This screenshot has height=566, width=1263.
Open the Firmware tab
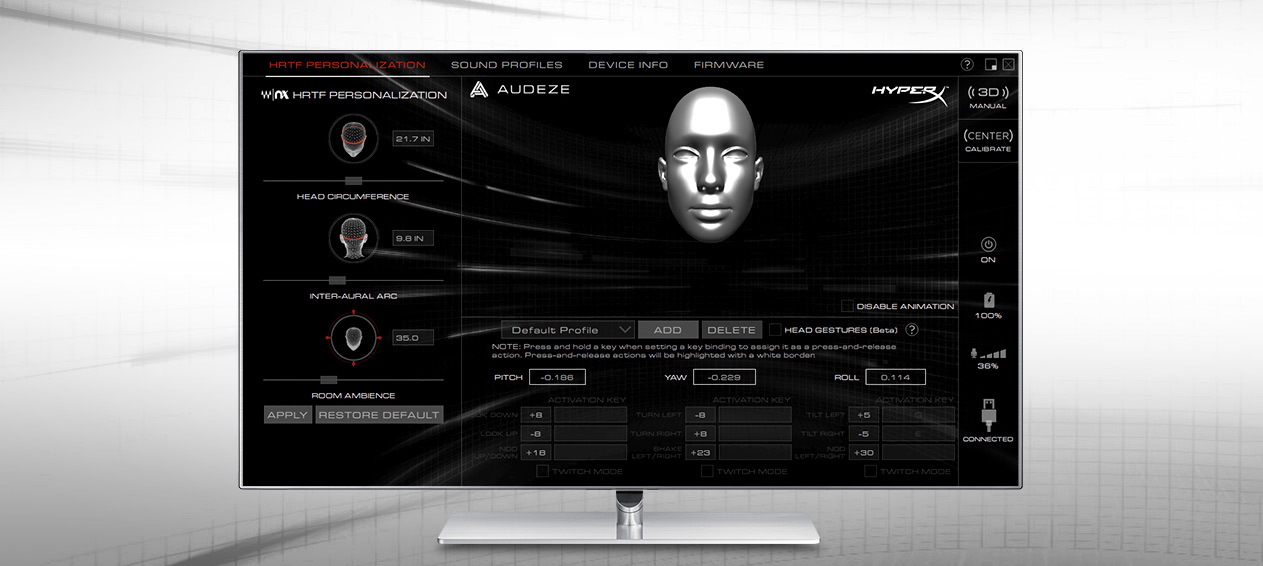point(729,65)
